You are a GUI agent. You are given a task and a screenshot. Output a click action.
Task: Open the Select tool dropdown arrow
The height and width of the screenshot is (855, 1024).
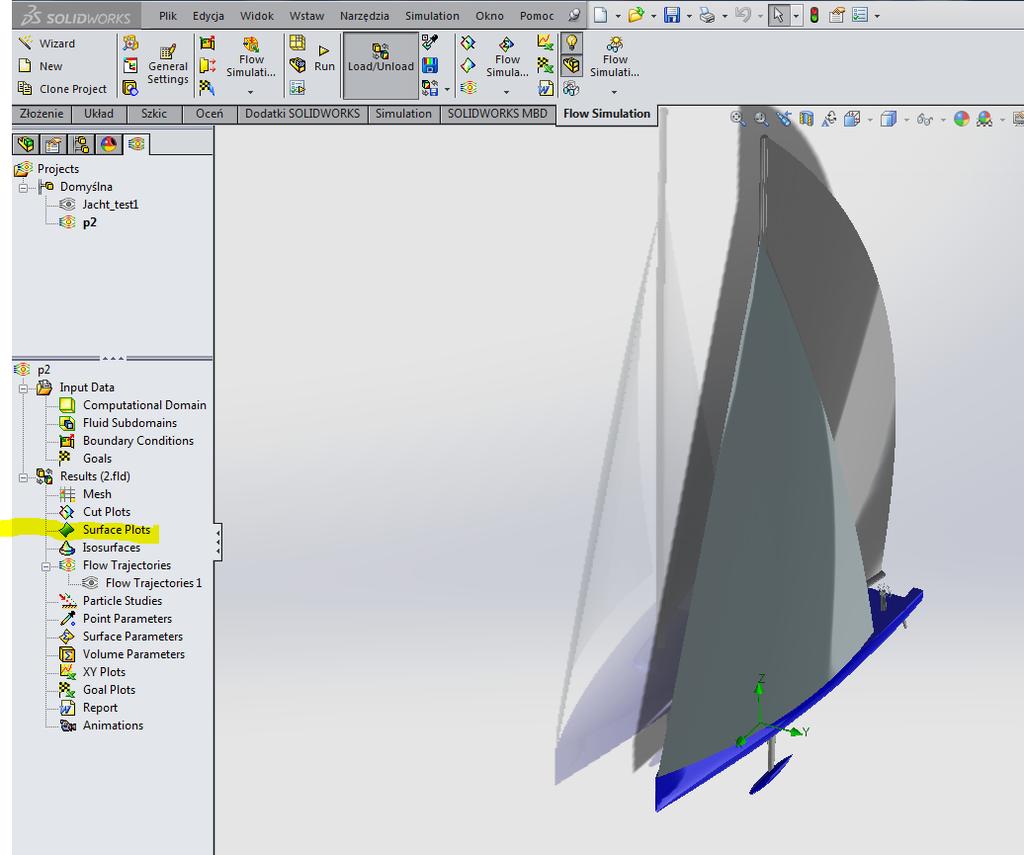(795, 16)
